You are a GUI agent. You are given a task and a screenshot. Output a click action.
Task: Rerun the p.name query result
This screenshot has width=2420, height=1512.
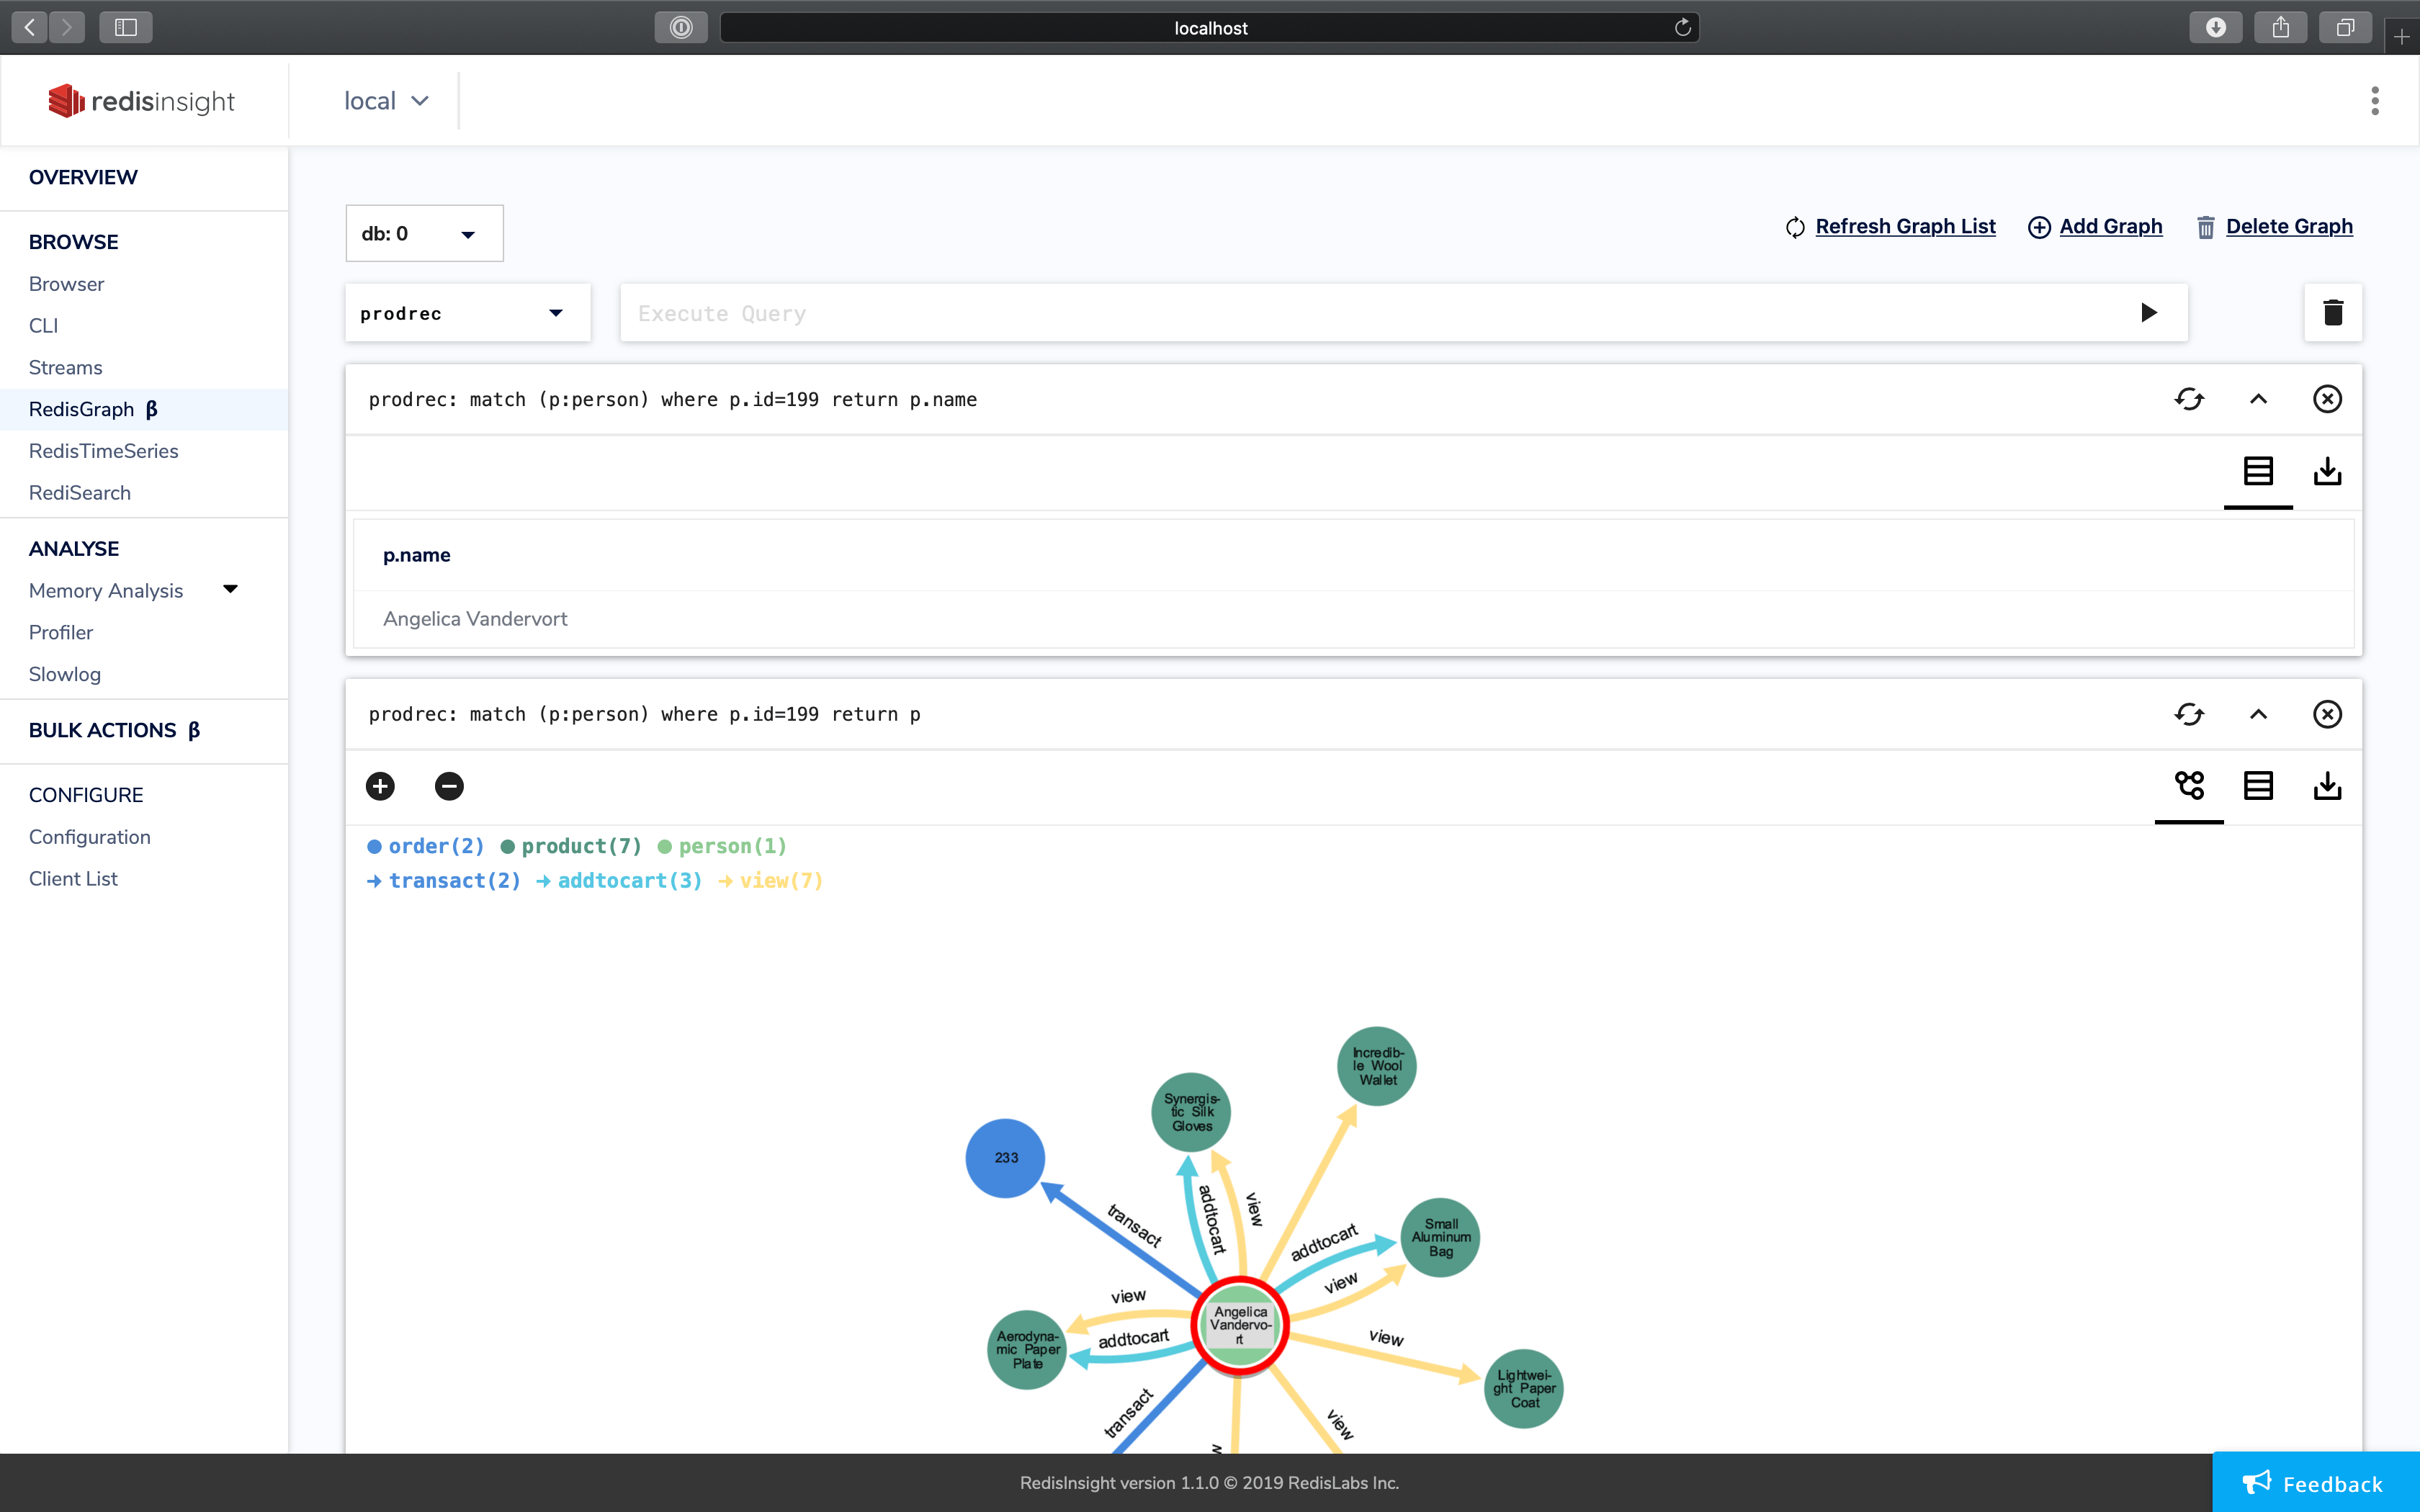pos(2189,399)
